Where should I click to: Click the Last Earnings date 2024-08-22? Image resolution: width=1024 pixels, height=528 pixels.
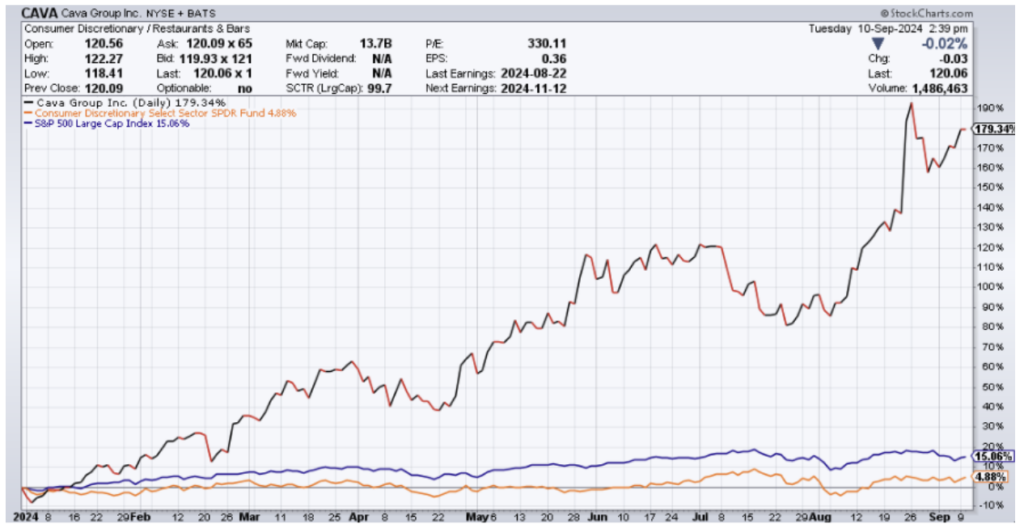point(533,73)
